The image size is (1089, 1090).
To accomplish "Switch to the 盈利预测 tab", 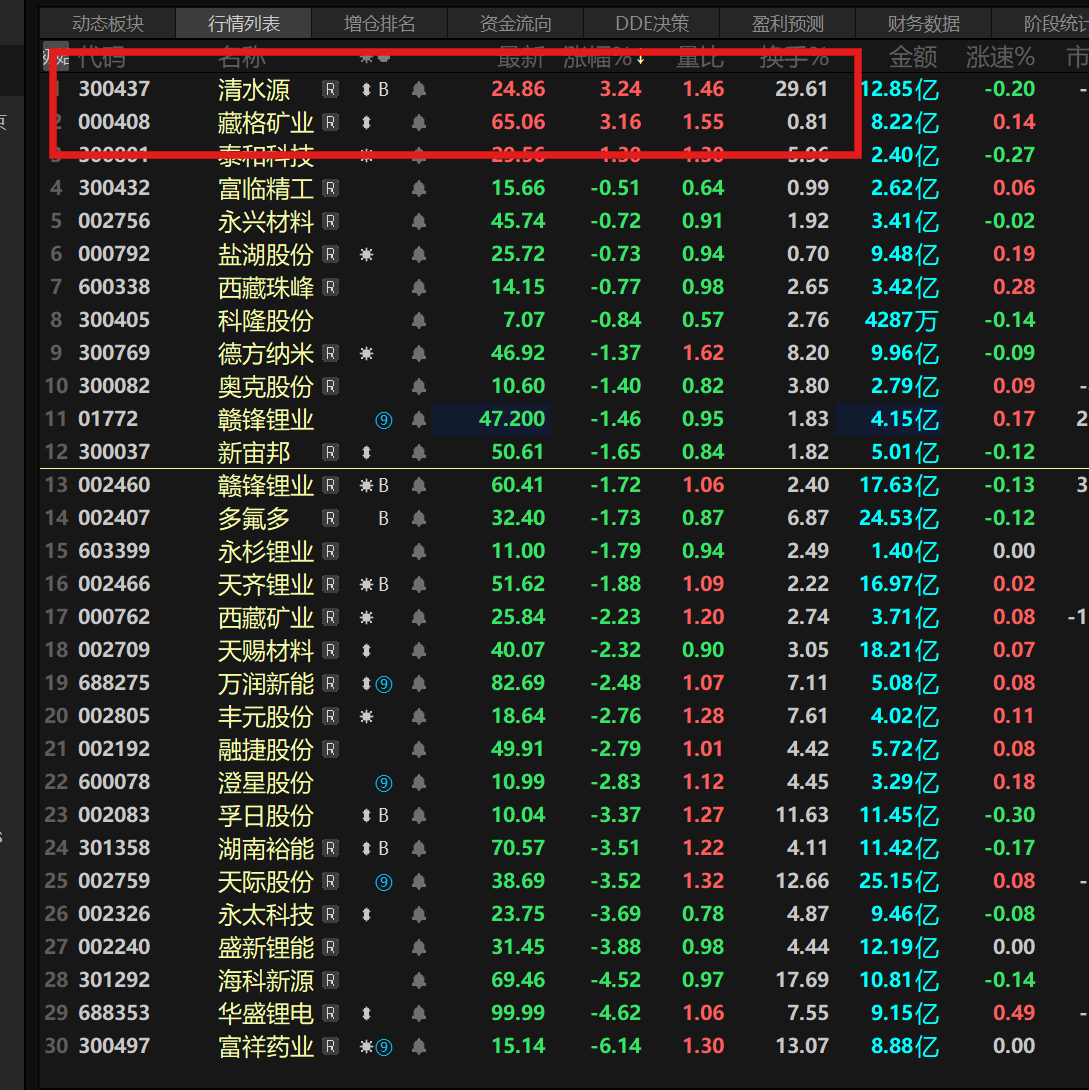I will 787,24.
